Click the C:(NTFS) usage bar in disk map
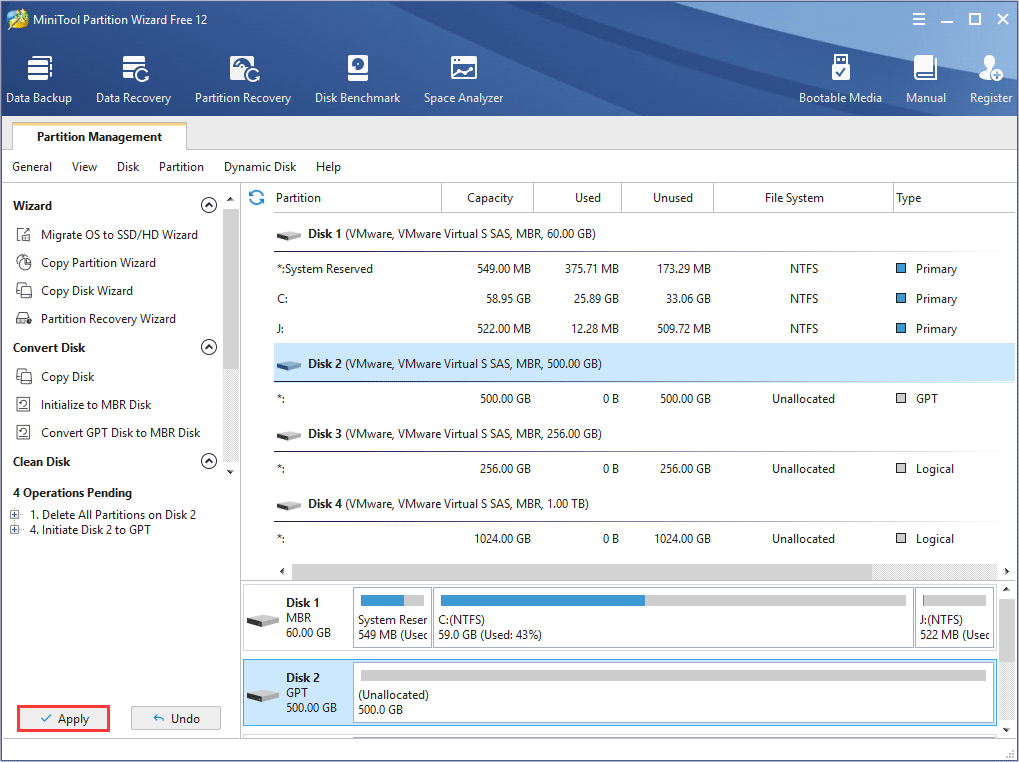The width and height of the screenshot is (1019, 762). pyautogui.click(x=673, y=601)
